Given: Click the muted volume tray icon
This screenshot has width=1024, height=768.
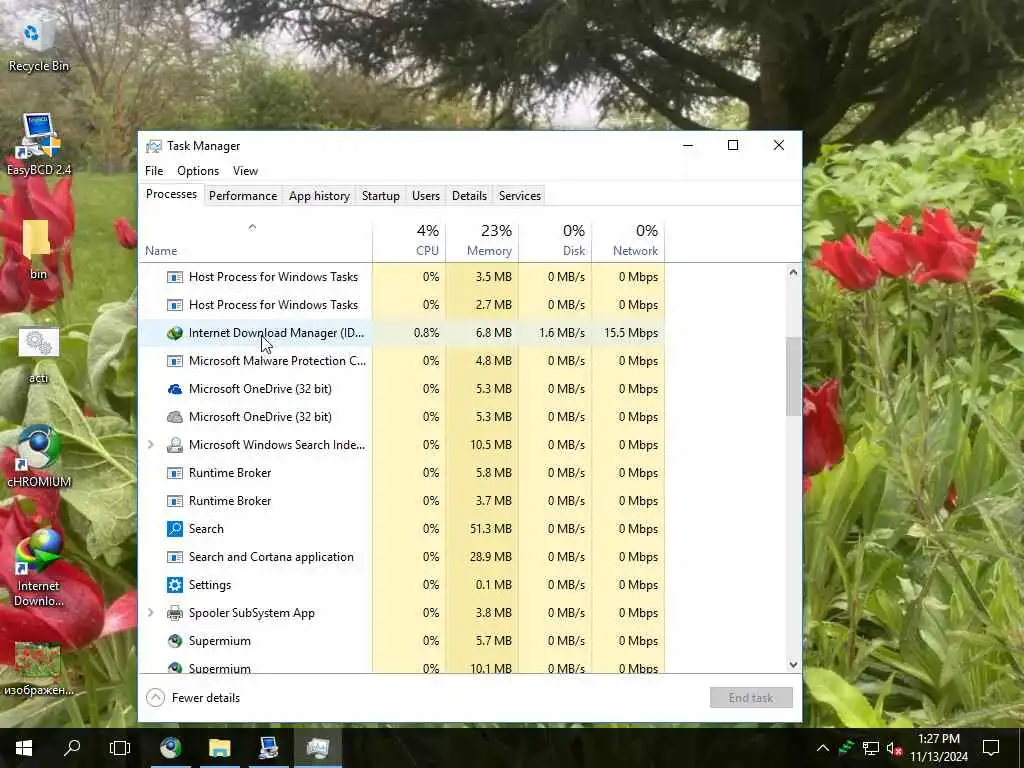Looking at the screenshot, I should coord(894,748).
